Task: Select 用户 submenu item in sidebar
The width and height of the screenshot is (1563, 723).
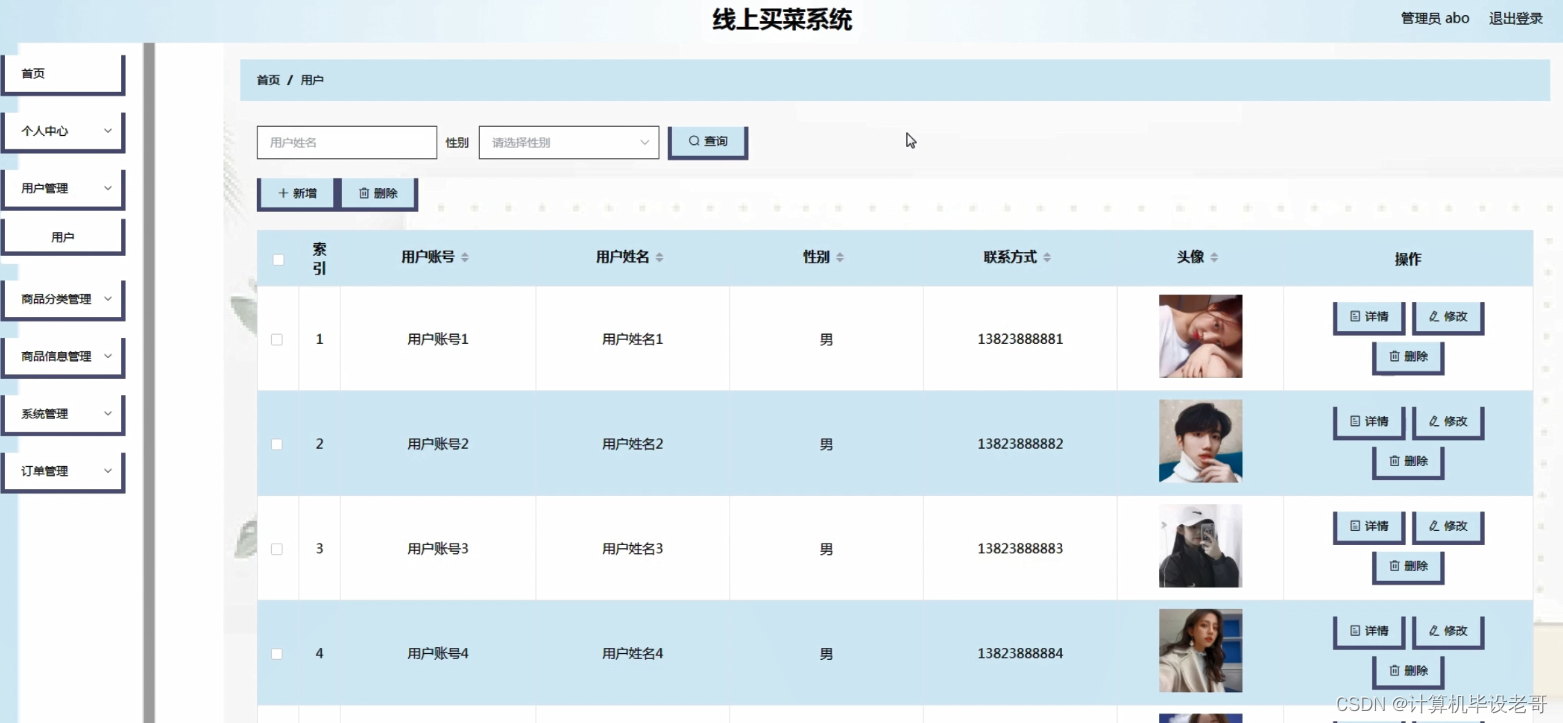Action: pyautogui.click(x=64, y=237)
